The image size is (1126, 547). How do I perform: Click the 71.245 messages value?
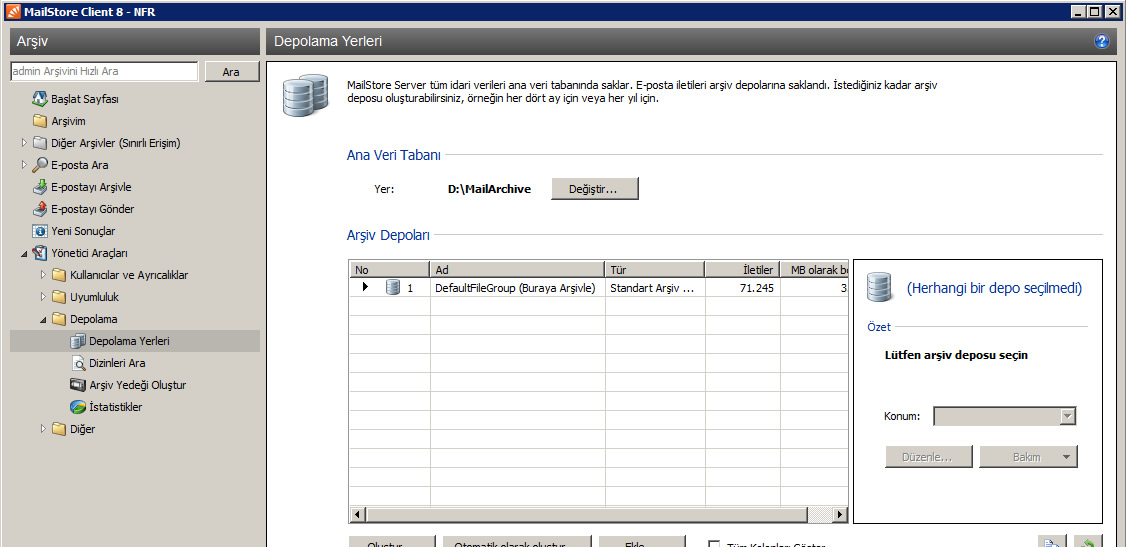tap(756, 288)
